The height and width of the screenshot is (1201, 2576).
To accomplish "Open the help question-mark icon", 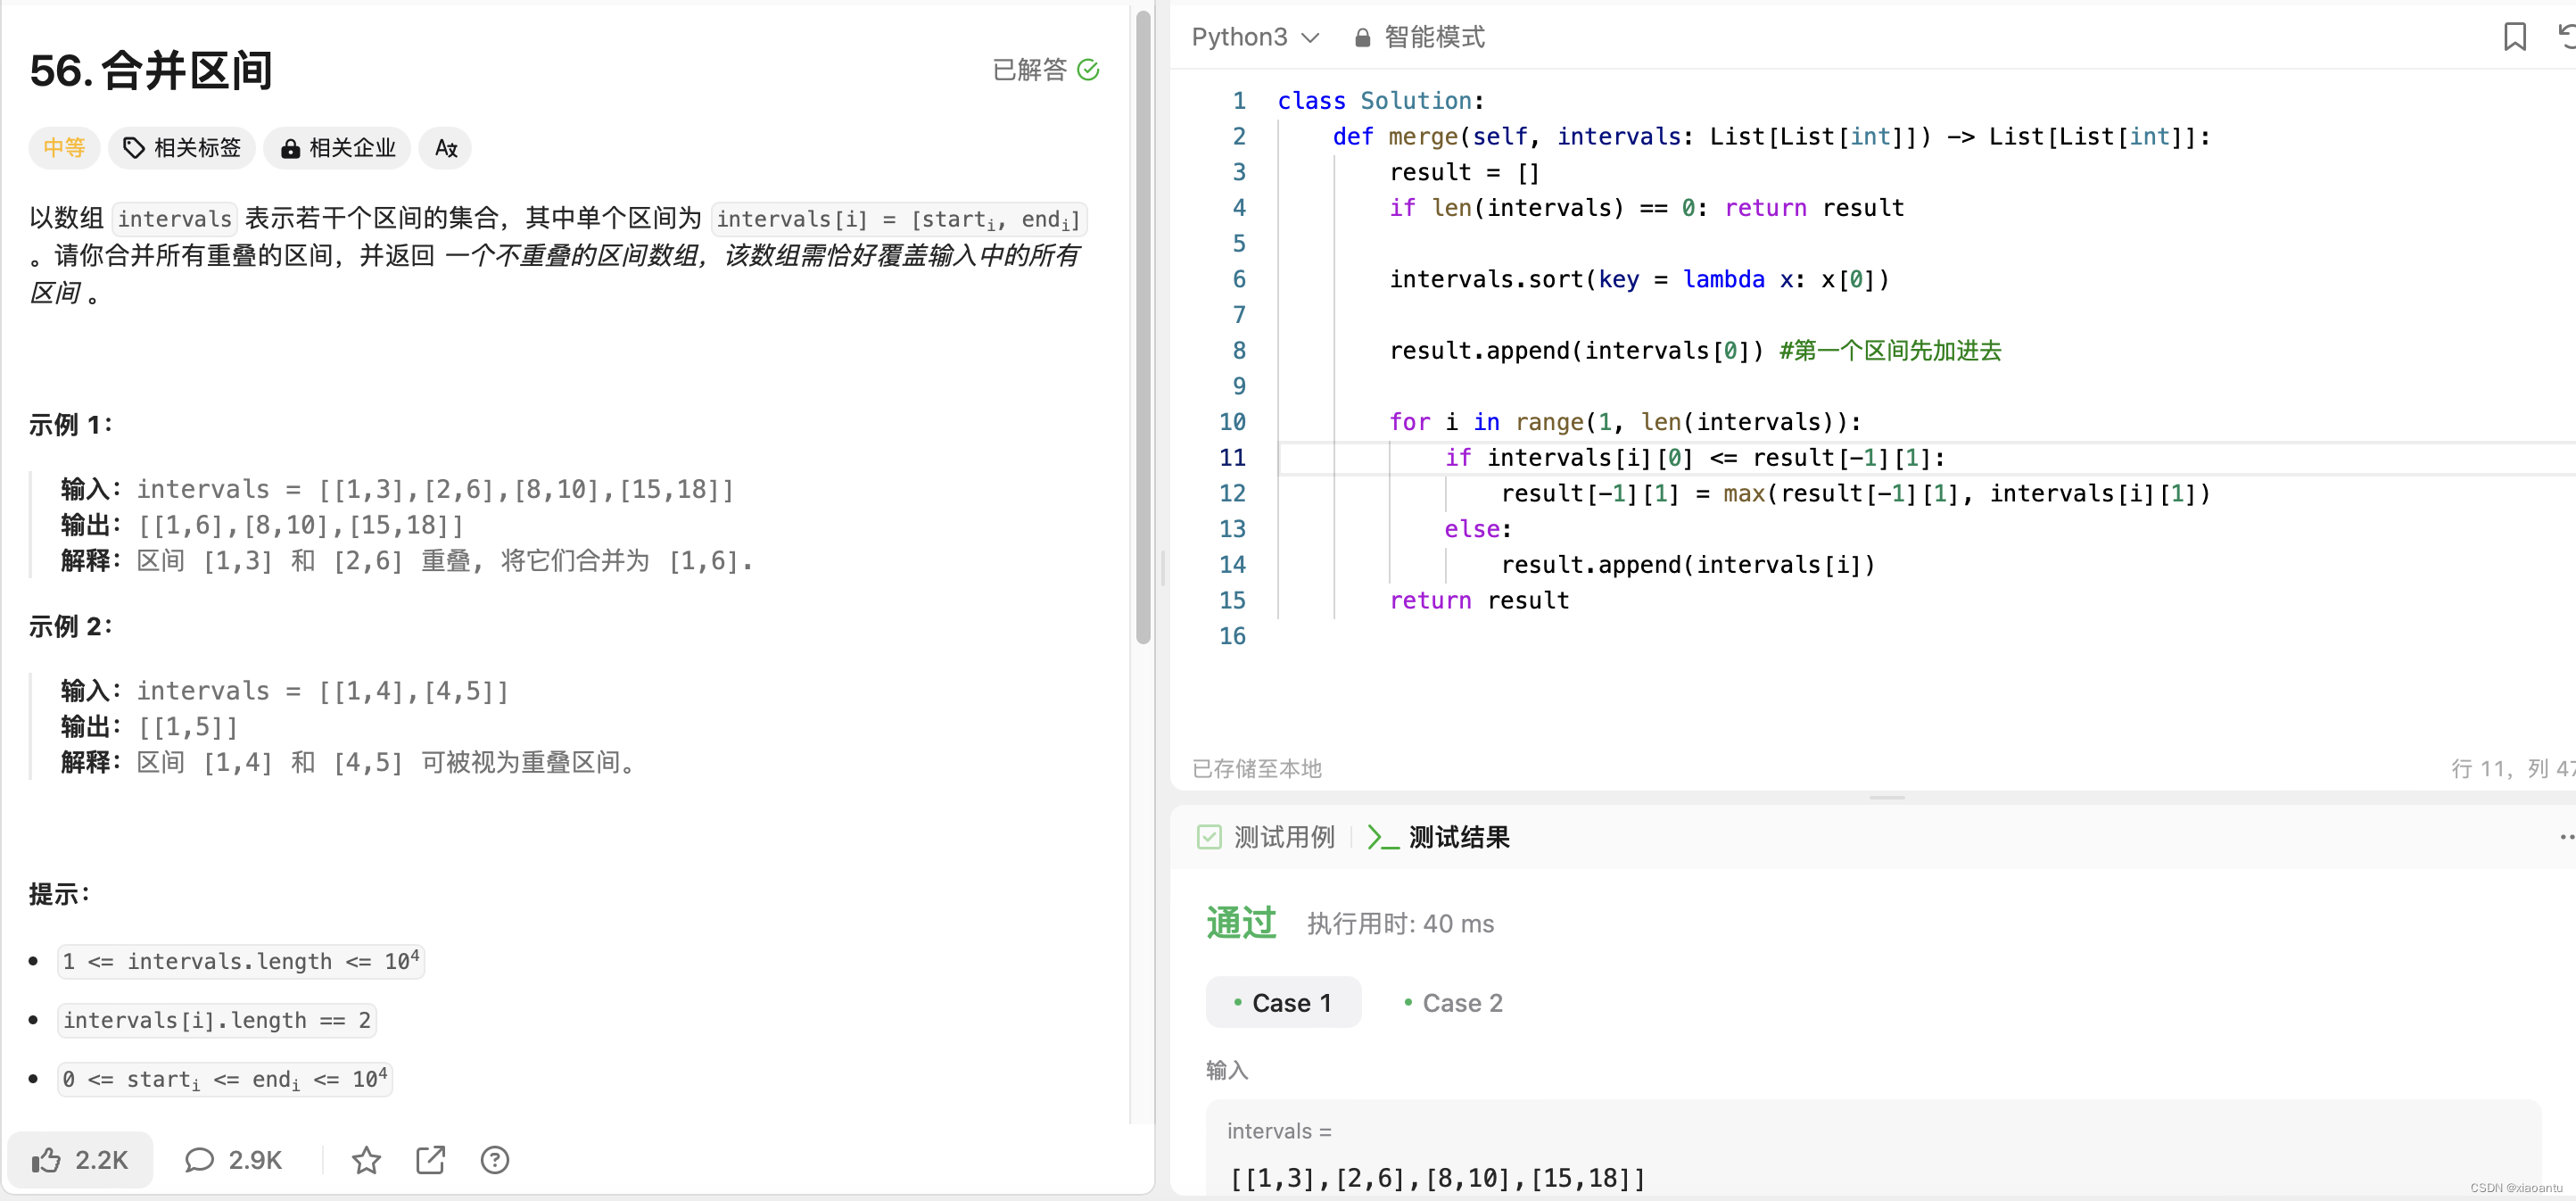I will click(495, 1160).
